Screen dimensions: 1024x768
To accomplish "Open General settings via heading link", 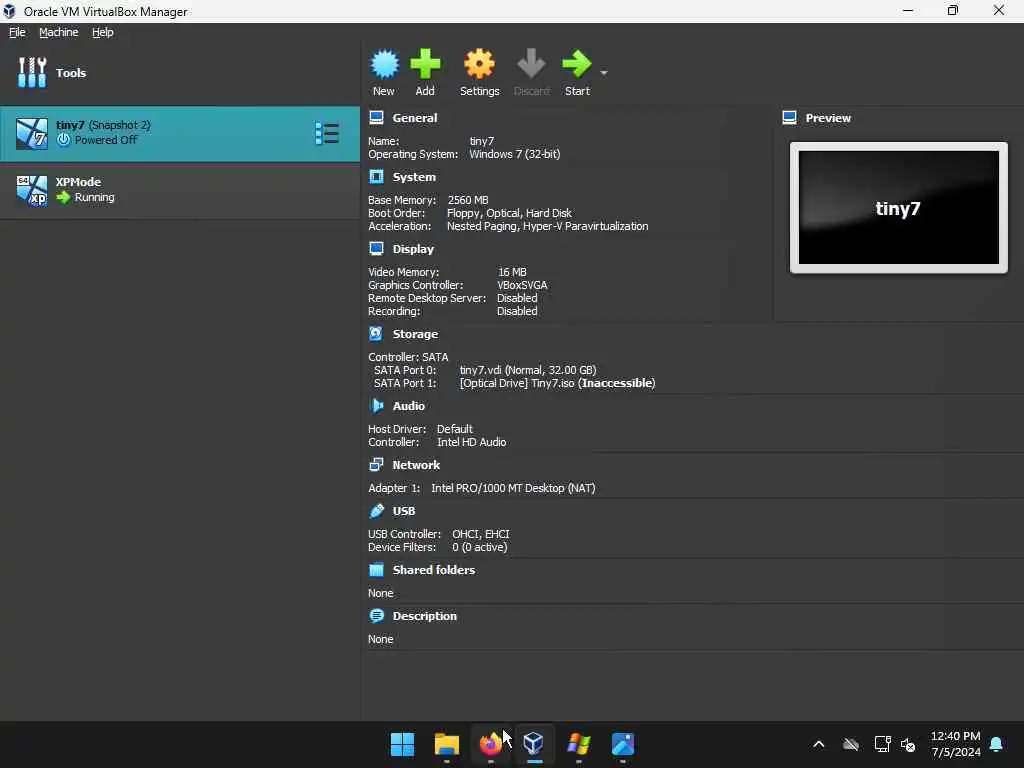I will coord(415,118).
